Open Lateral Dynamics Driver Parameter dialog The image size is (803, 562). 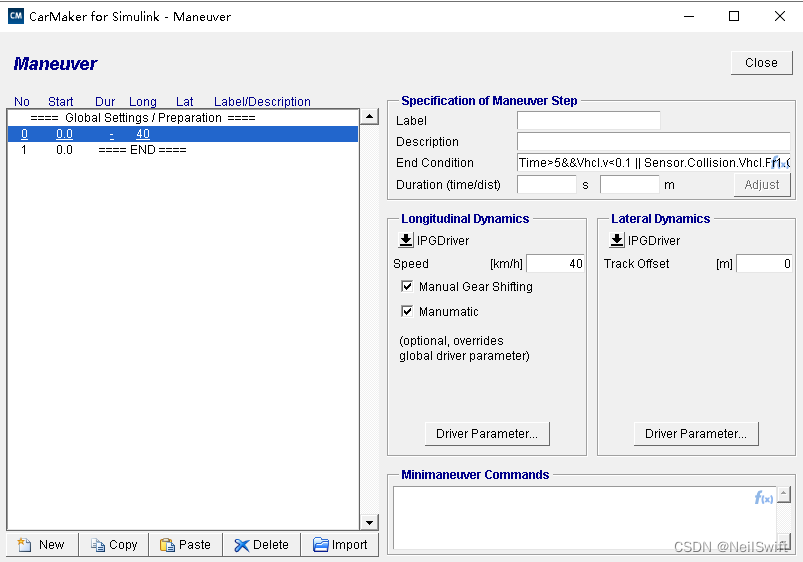pos(696,434)
